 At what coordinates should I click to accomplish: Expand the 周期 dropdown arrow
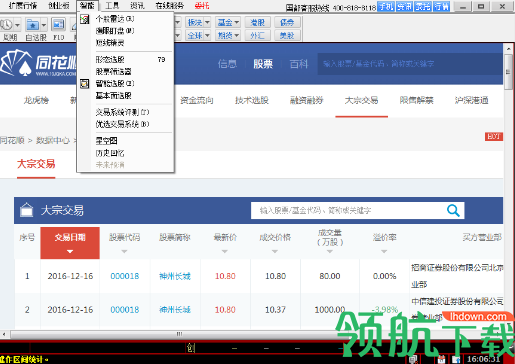[17, 25]
